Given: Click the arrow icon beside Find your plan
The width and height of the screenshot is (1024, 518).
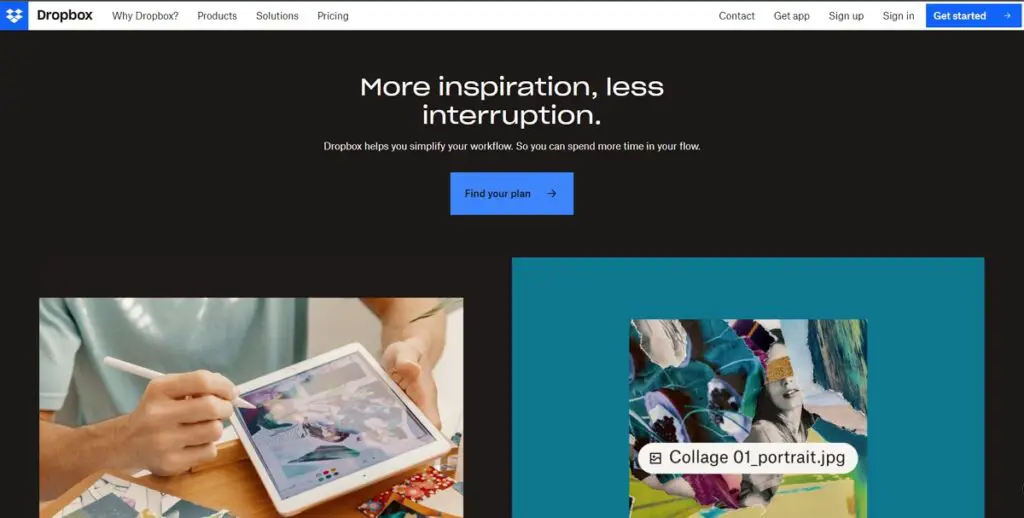Looking at the screenshot, I should [x=552, y=193].
